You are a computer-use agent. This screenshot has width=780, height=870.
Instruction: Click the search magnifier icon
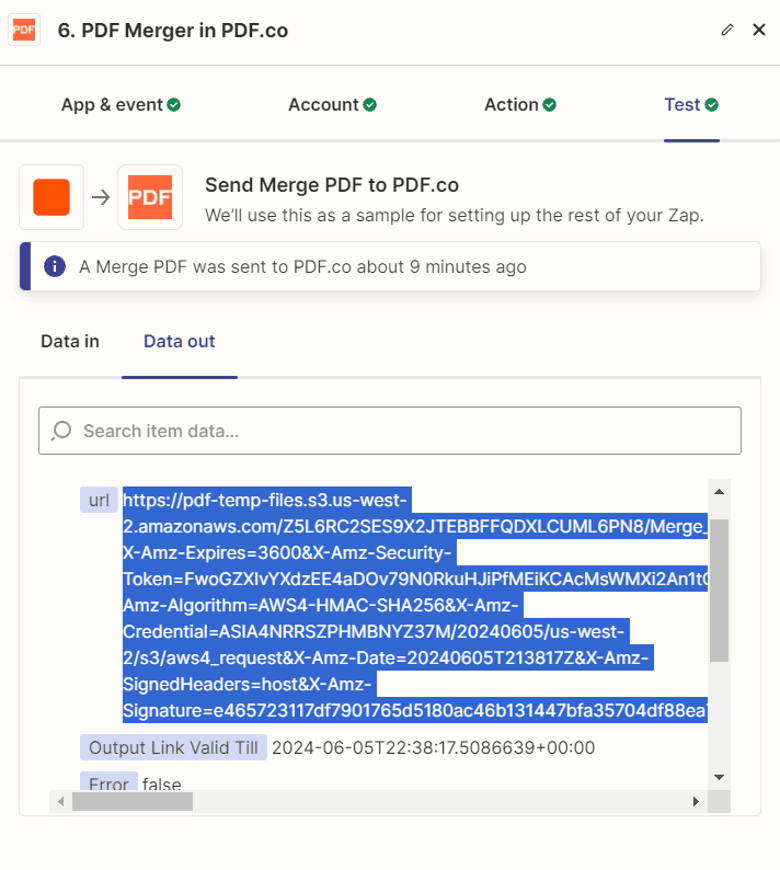point(62,431)
